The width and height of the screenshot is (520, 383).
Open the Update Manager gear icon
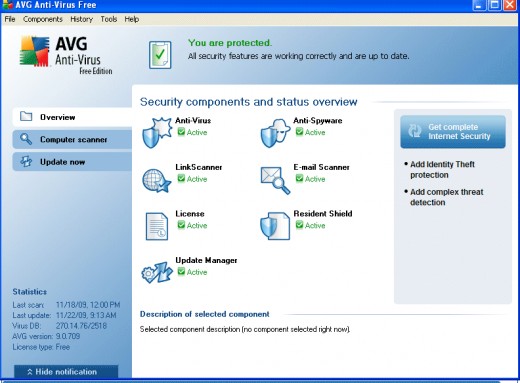(x=157, y=273)
